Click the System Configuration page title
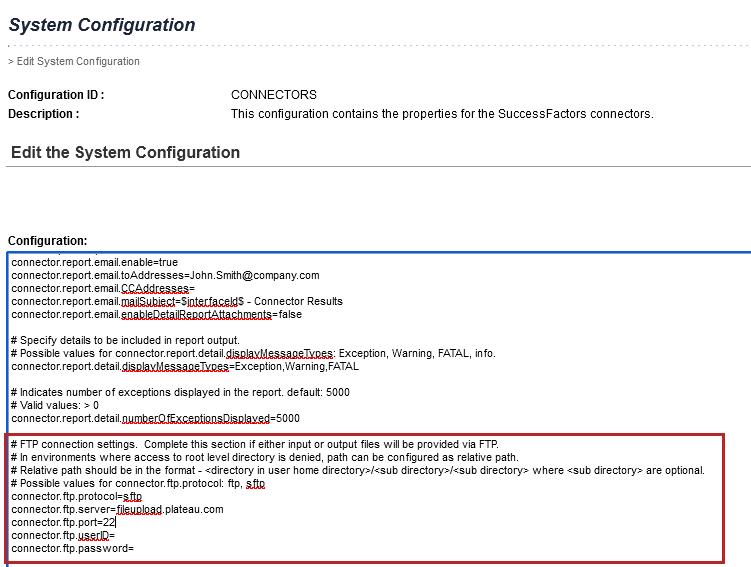 click(x=102, y=25)
